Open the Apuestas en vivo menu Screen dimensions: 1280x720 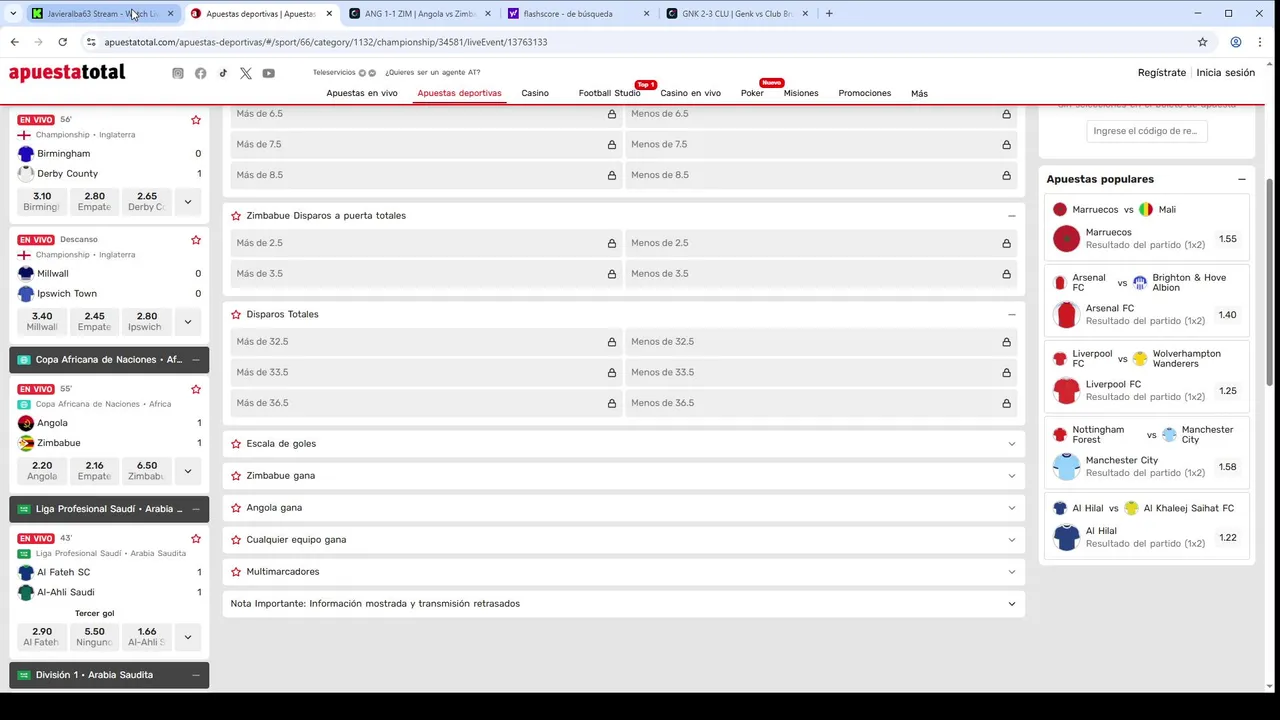click(362, 93)
